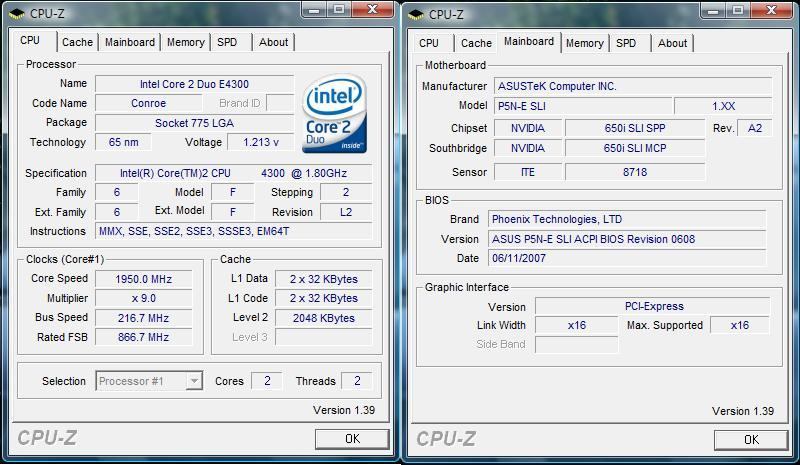Click the Technology value '65 nm'

[123, 142]
